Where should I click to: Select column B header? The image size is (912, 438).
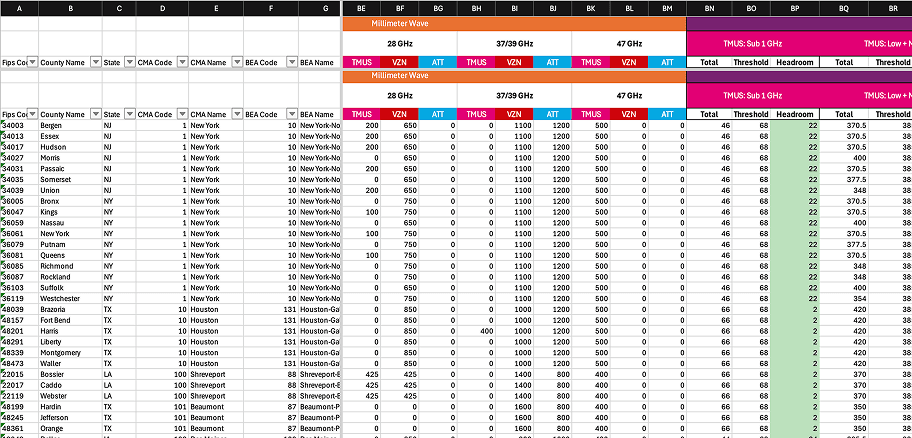pos(70,8)
